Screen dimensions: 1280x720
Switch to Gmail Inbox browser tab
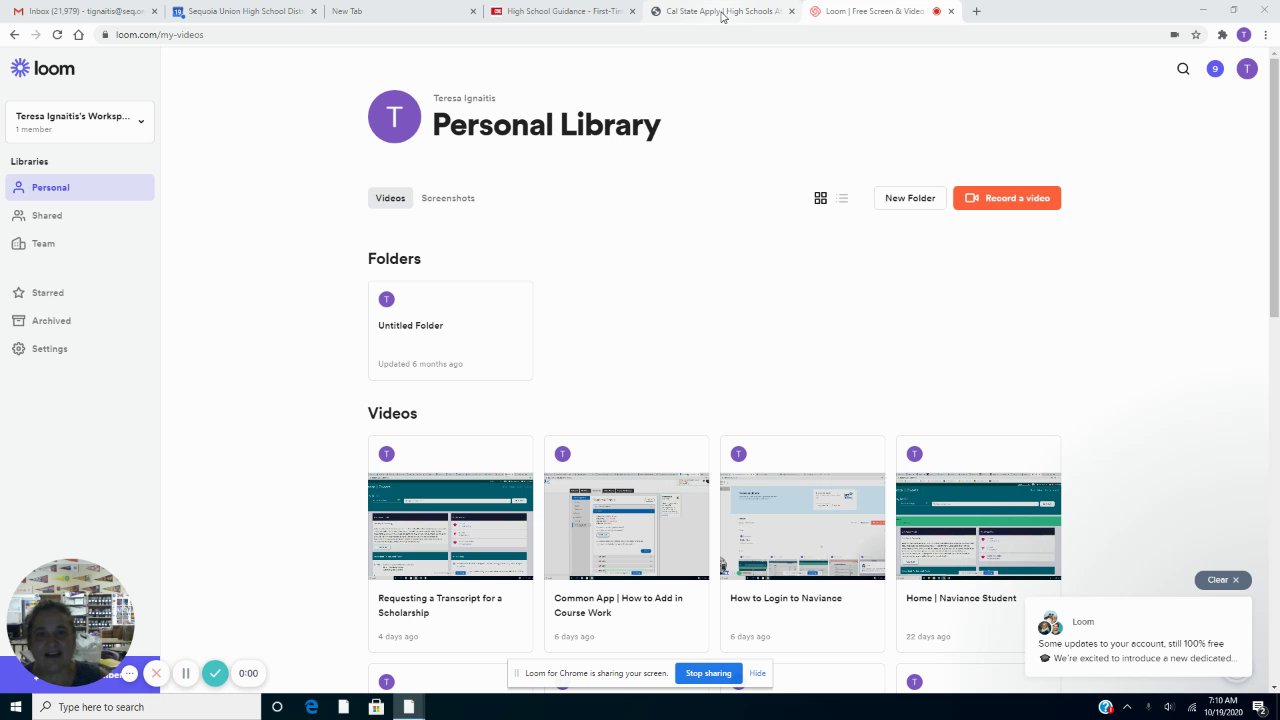pyautogui.click(x=84, y=11)
